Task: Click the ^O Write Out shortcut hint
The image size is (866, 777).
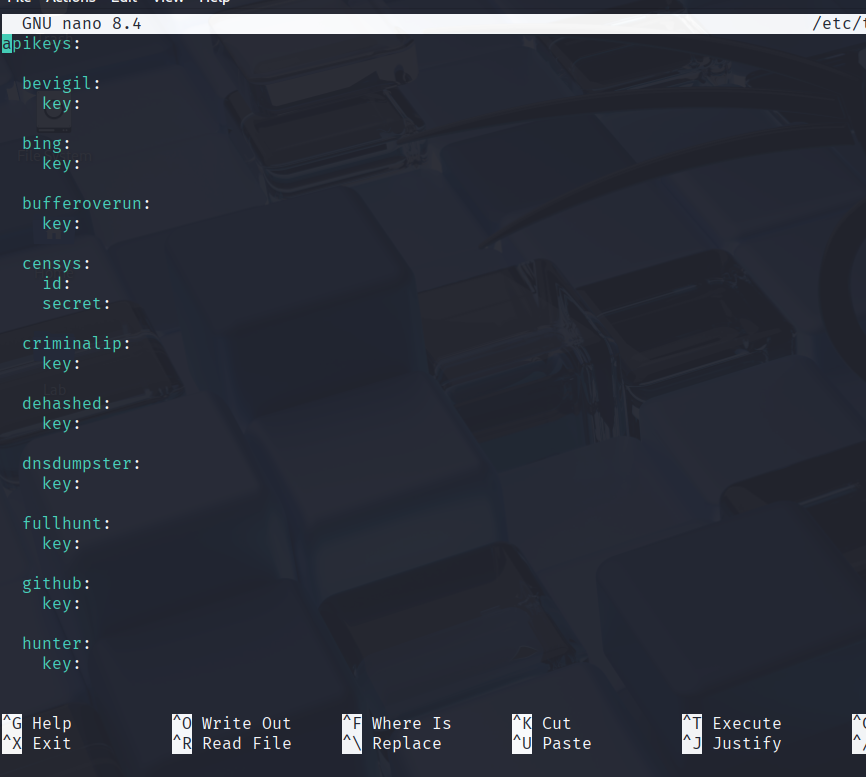Action: 231,723
